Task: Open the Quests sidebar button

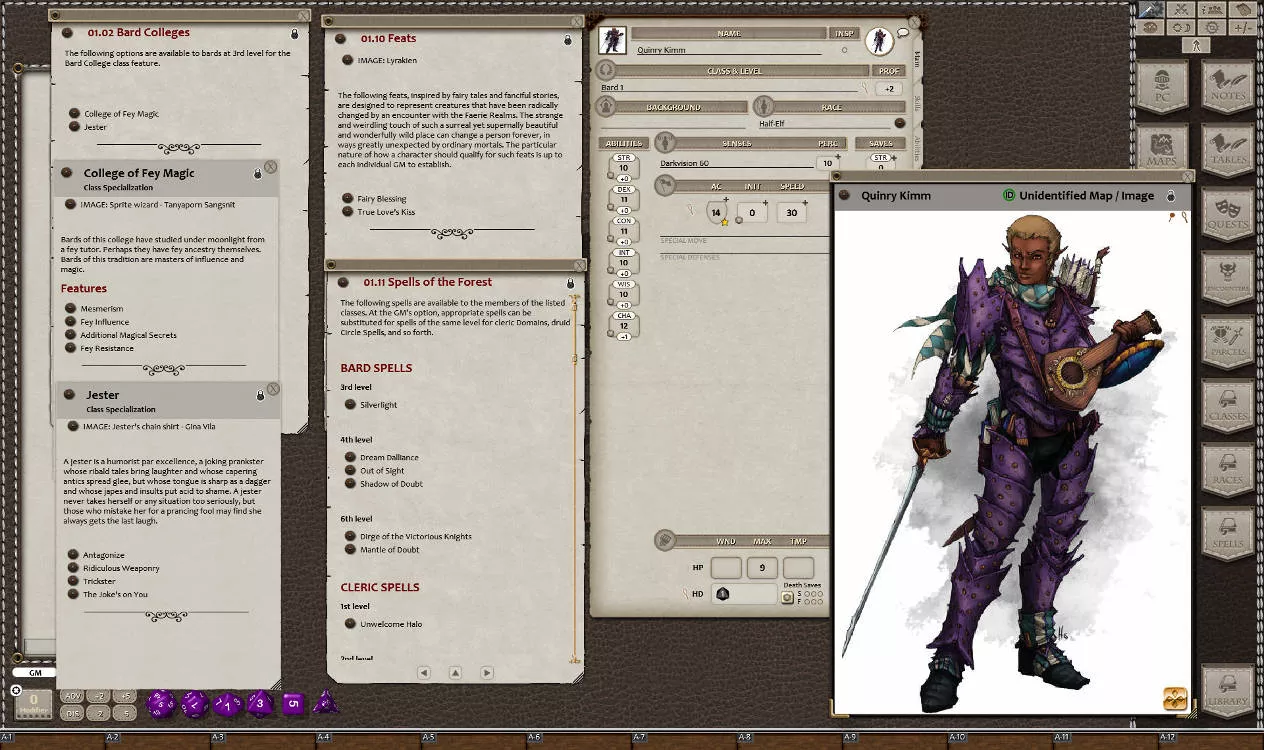Action: (x=1227, y=216)
